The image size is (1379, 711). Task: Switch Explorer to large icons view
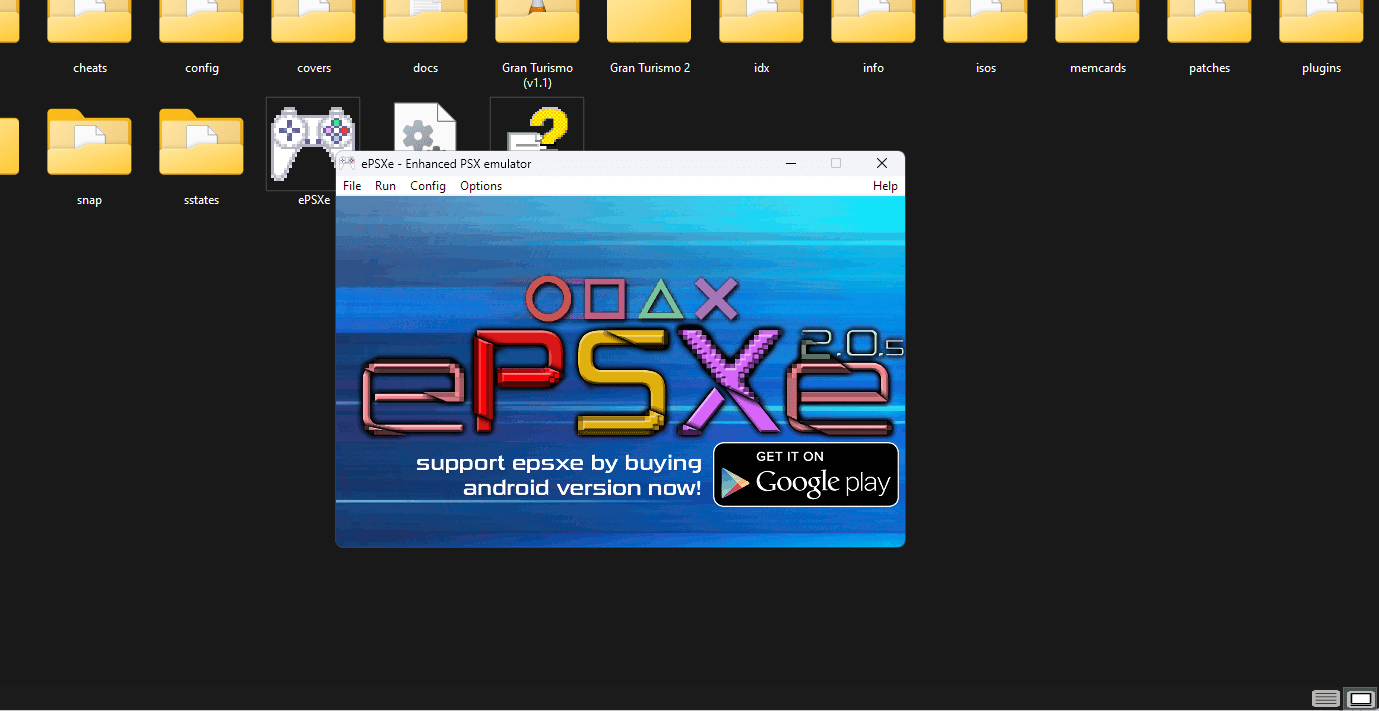pos(1360,698)
